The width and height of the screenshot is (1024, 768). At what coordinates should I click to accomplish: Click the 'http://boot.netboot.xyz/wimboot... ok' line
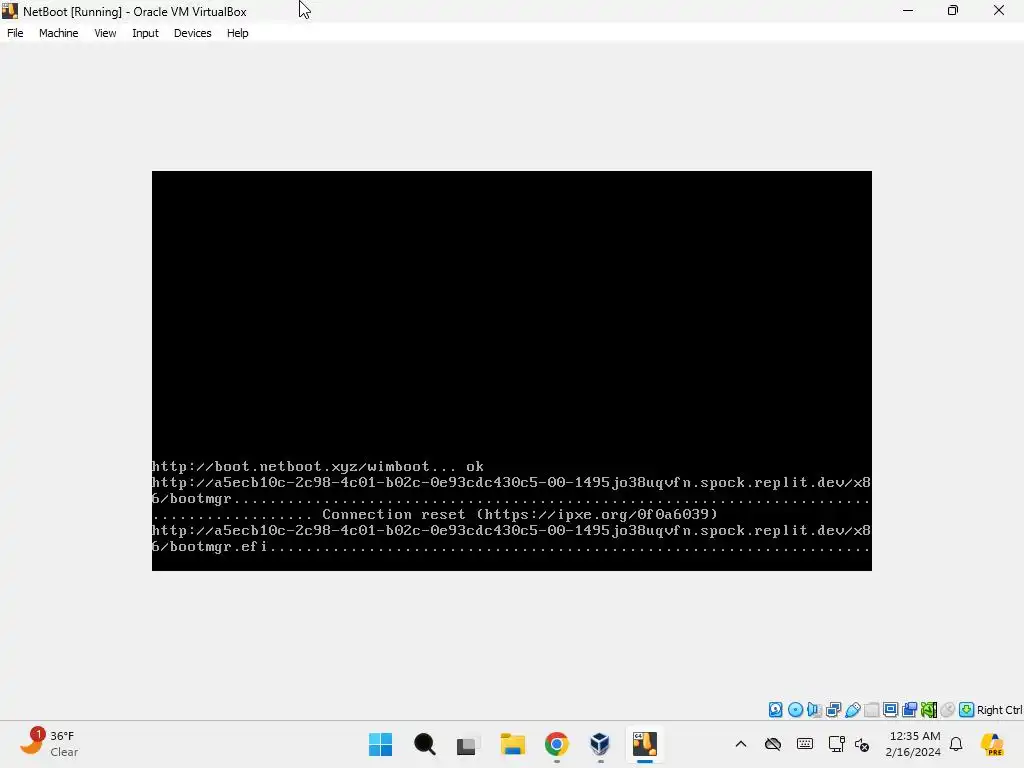pos(317,466)
